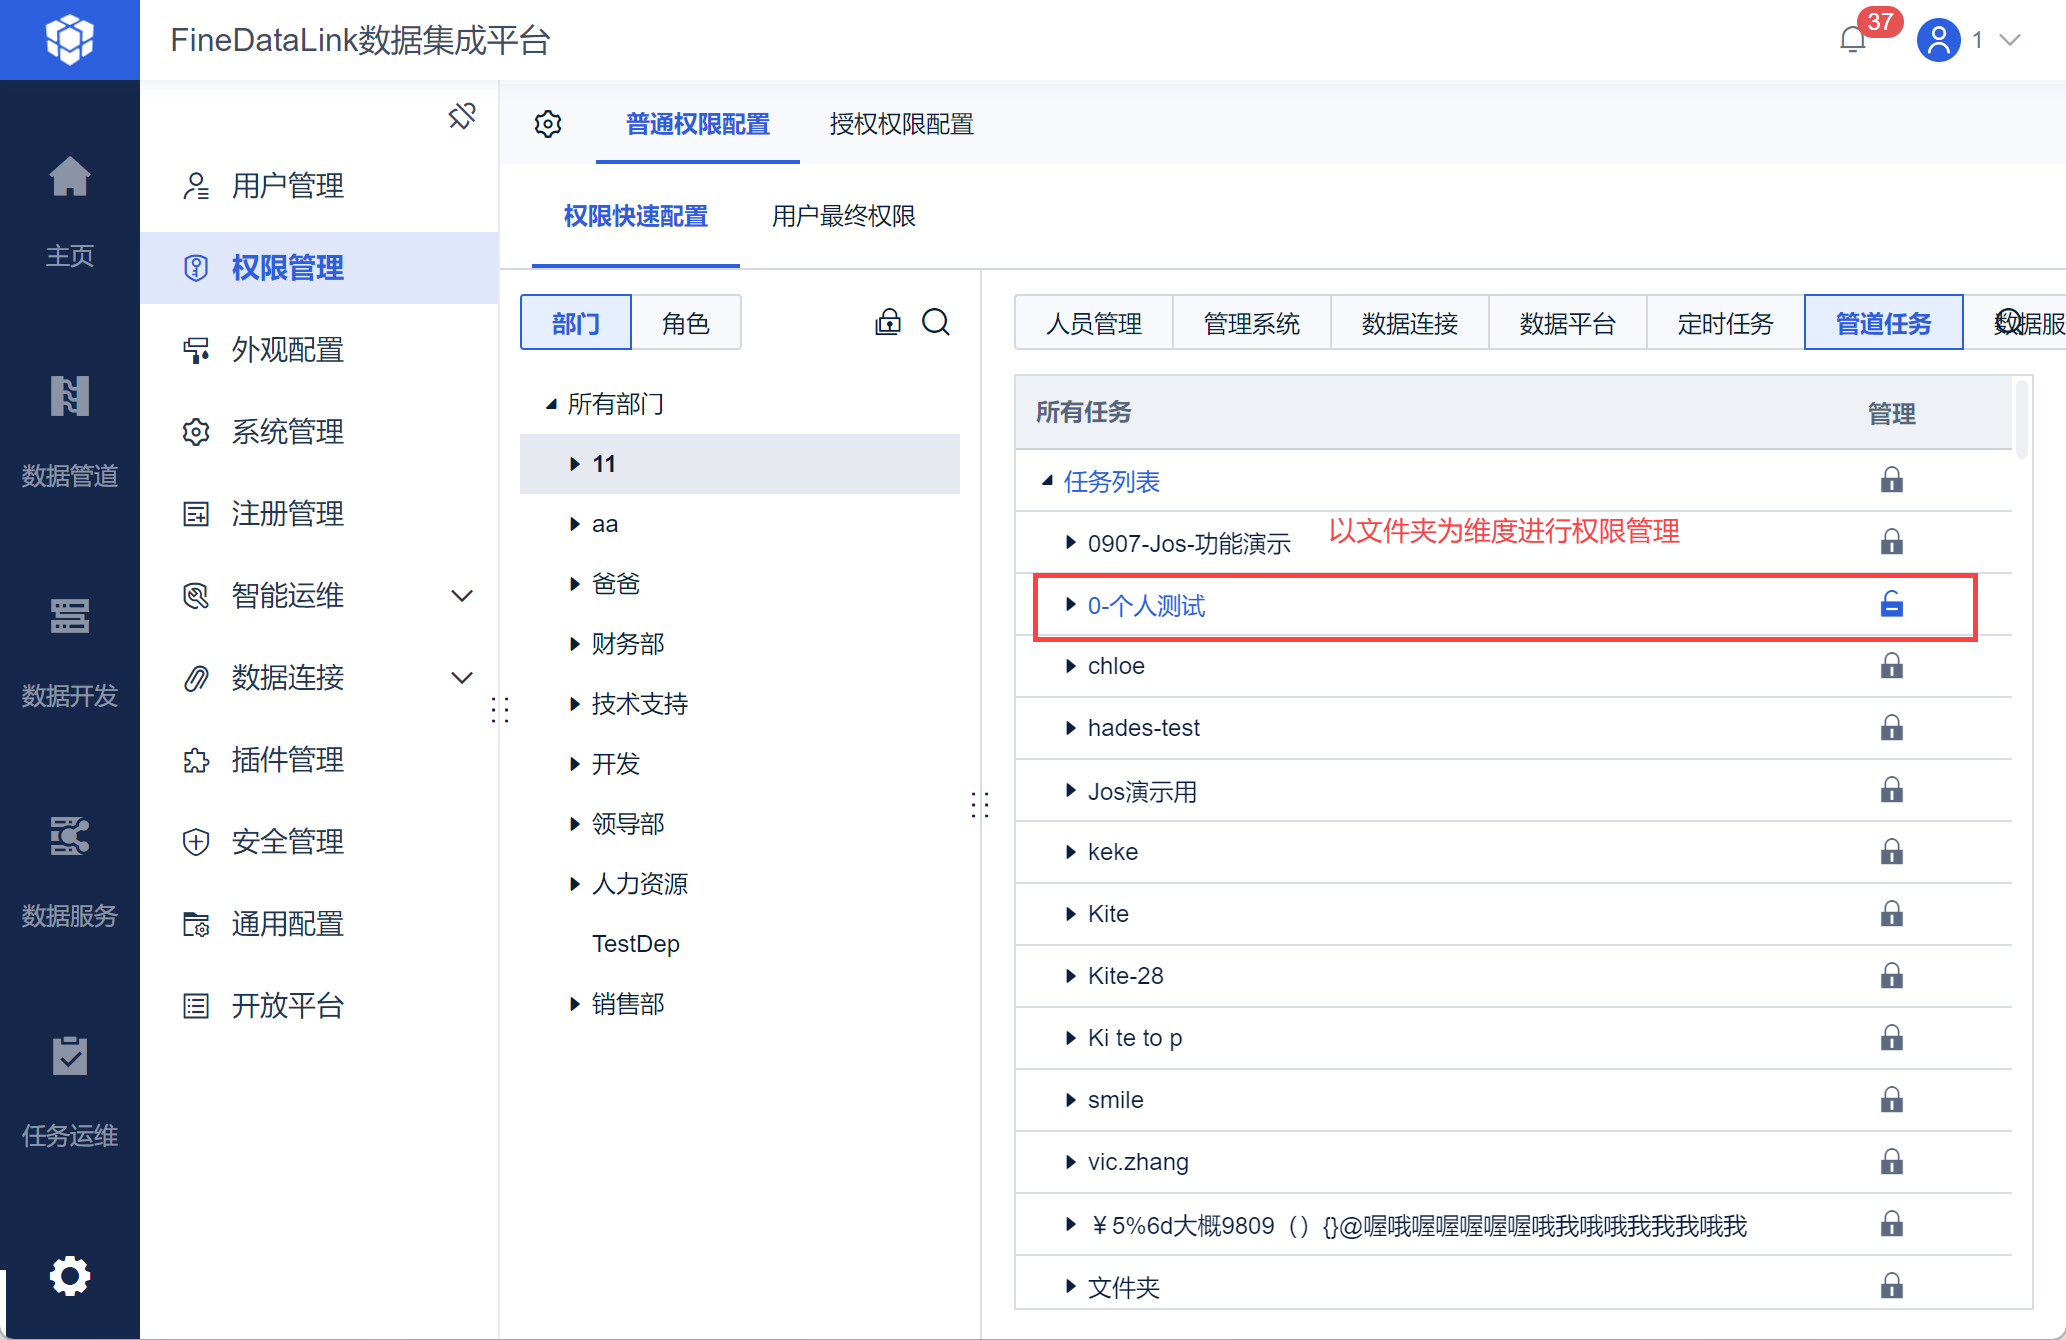Toggle management lock for chloe folder
Viewport: 2066px width, 1340px height.
1891,666
